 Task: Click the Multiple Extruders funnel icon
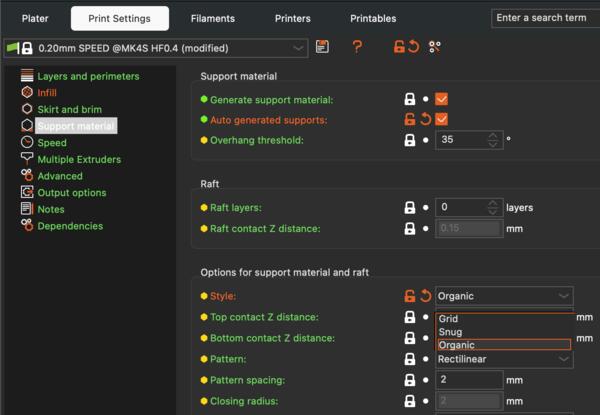(x=27, y=158)
